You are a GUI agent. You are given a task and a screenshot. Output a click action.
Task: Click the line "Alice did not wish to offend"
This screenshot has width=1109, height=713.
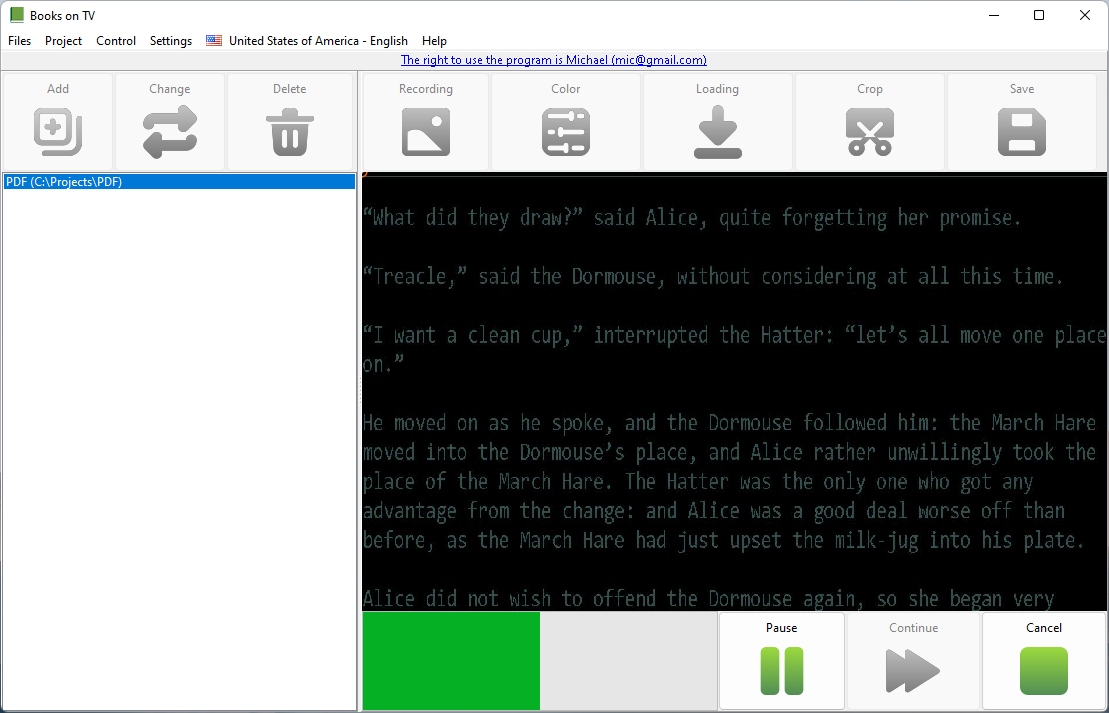point(709,598)
